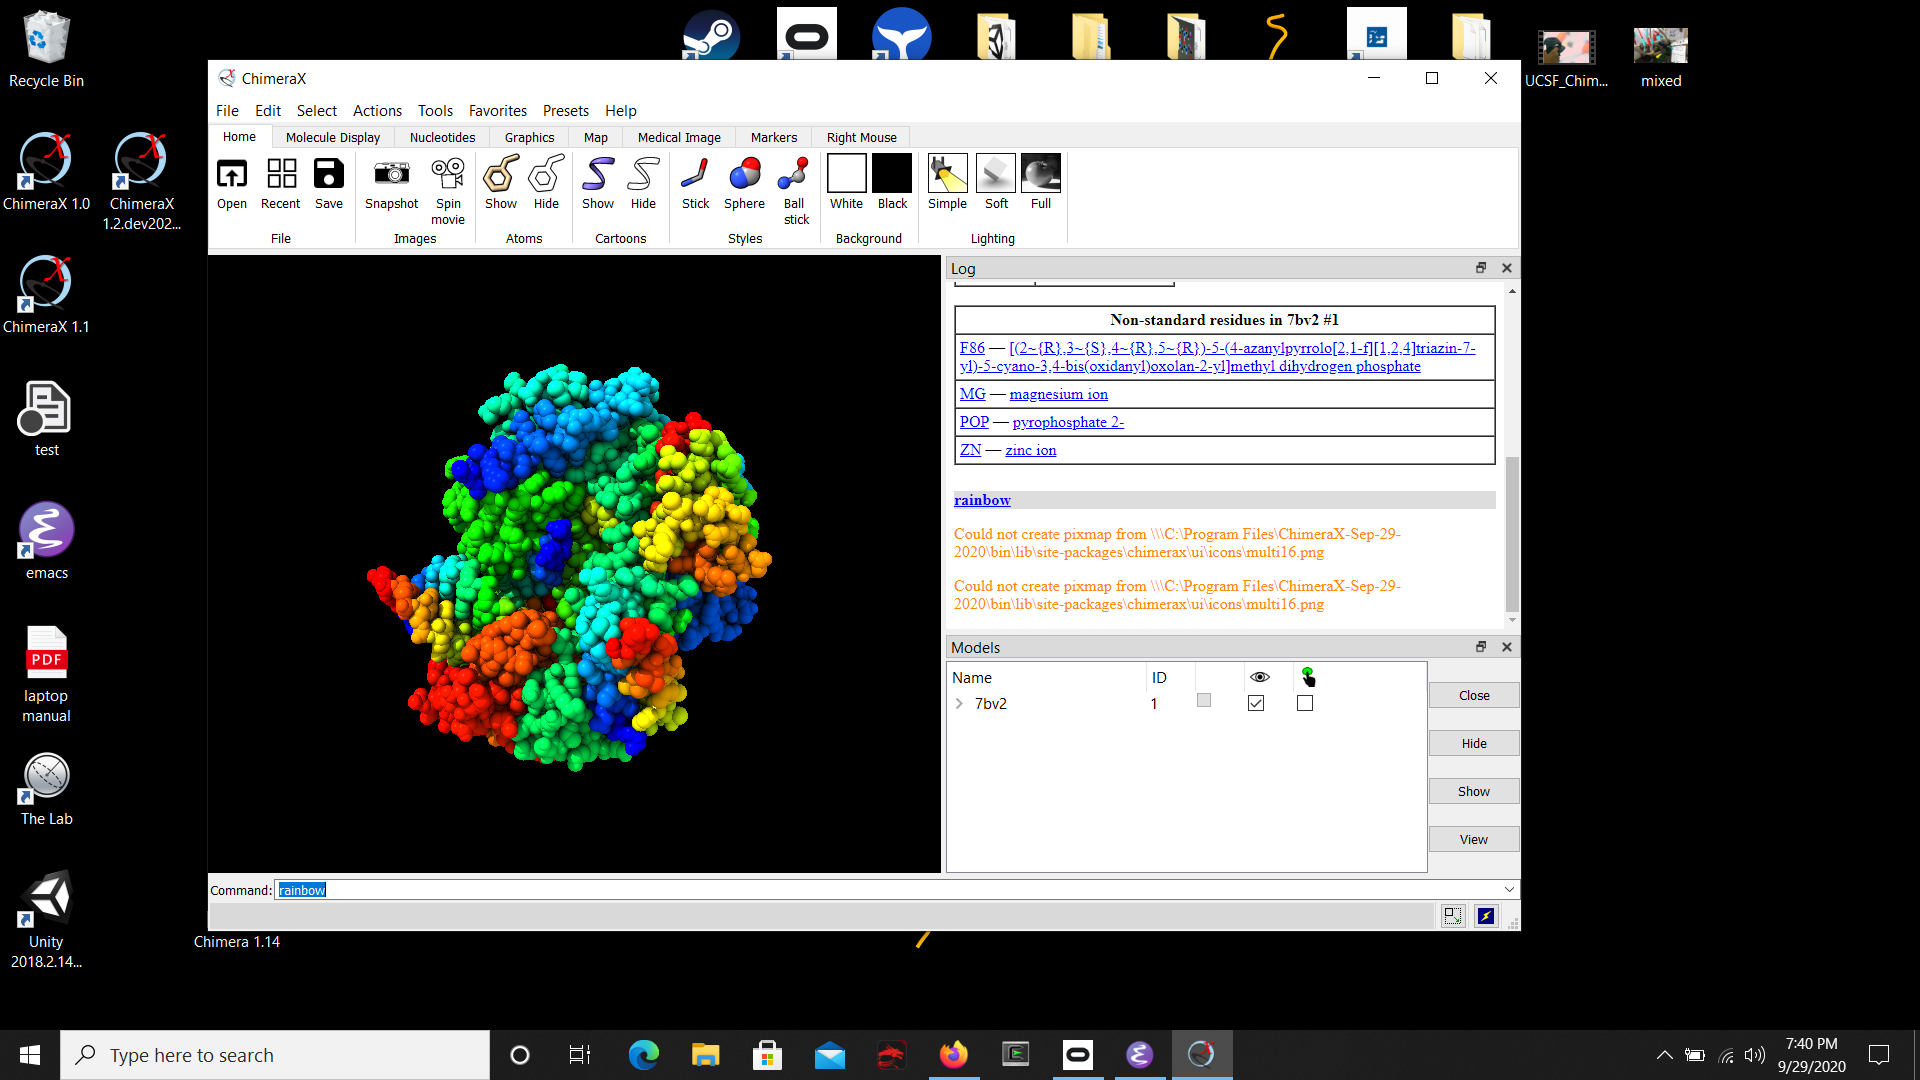Toggle visibility checkbox for 7bv2 model
Screen dimensions: 1920x1080
(x=1256, y=704)
